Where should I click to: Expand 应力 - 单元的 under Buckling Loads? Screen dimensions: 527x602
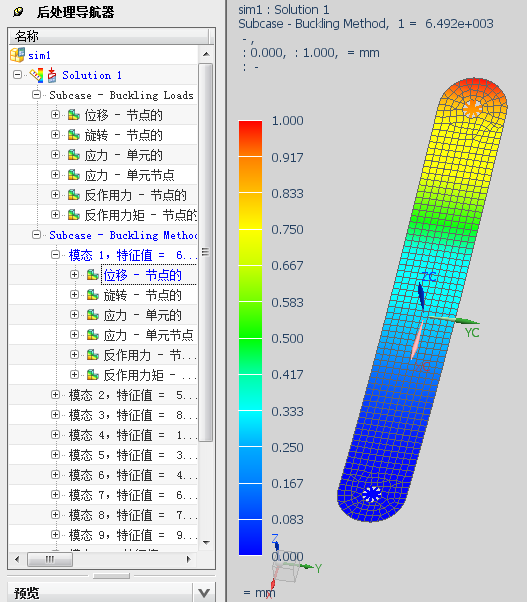point(55,154)
